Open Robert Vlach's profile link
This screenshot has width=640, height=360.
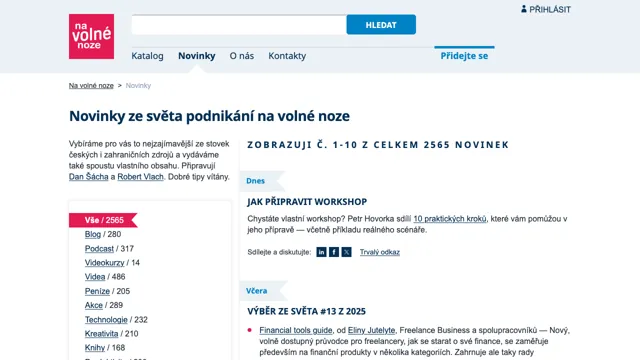point(140,177)
